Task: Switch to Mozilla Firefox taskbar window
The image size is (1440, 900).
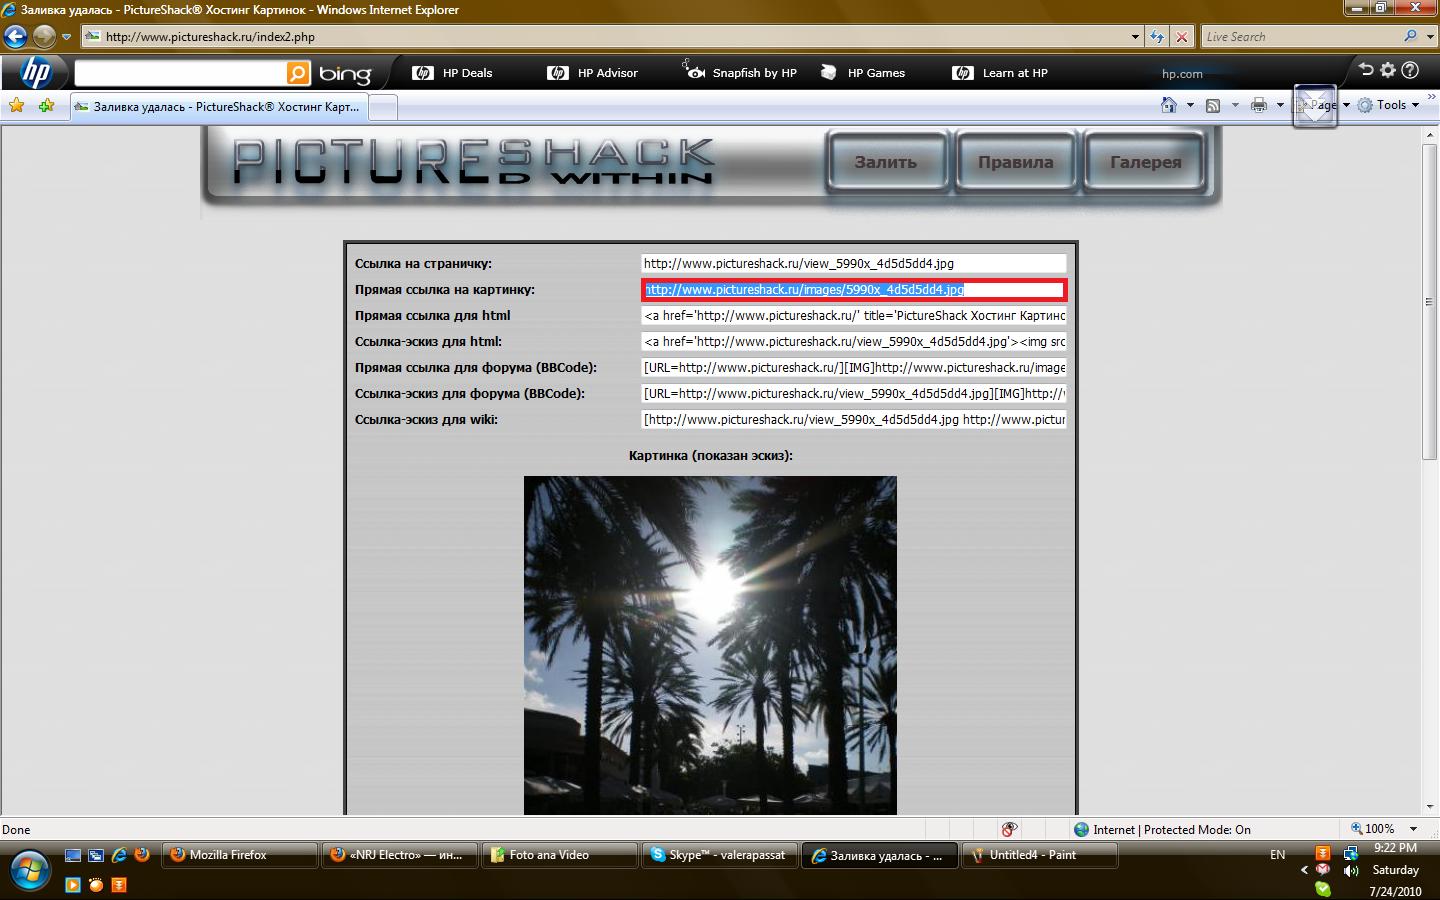Action: click(x=240, y=855)
